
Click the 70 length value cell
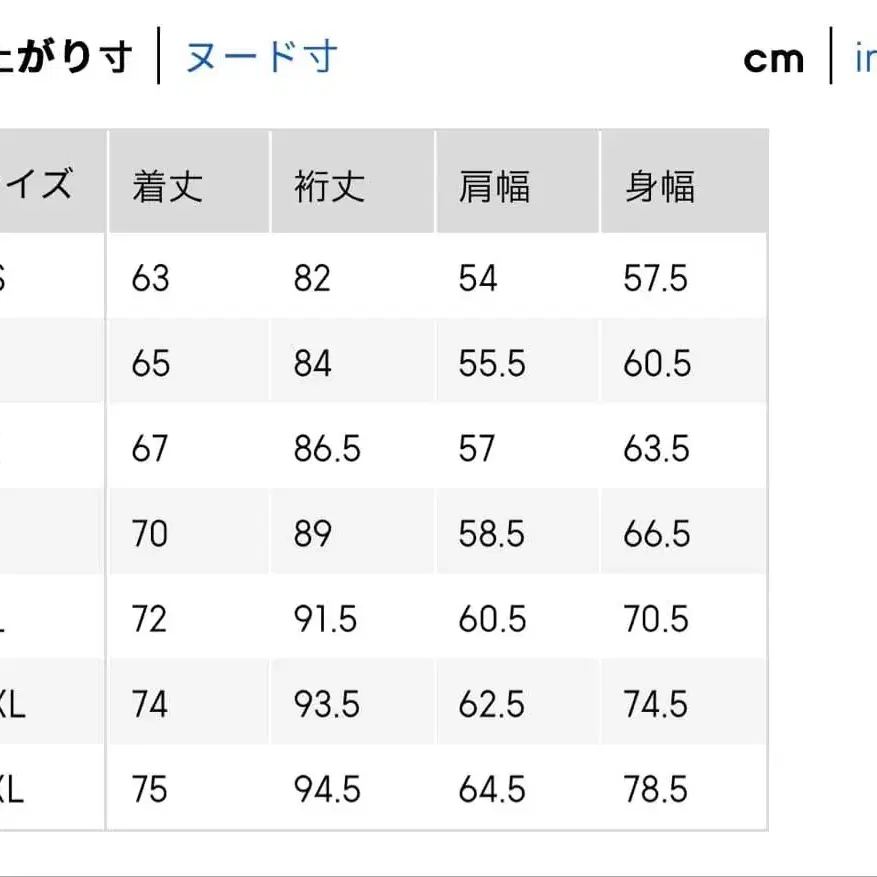[148, 534]
